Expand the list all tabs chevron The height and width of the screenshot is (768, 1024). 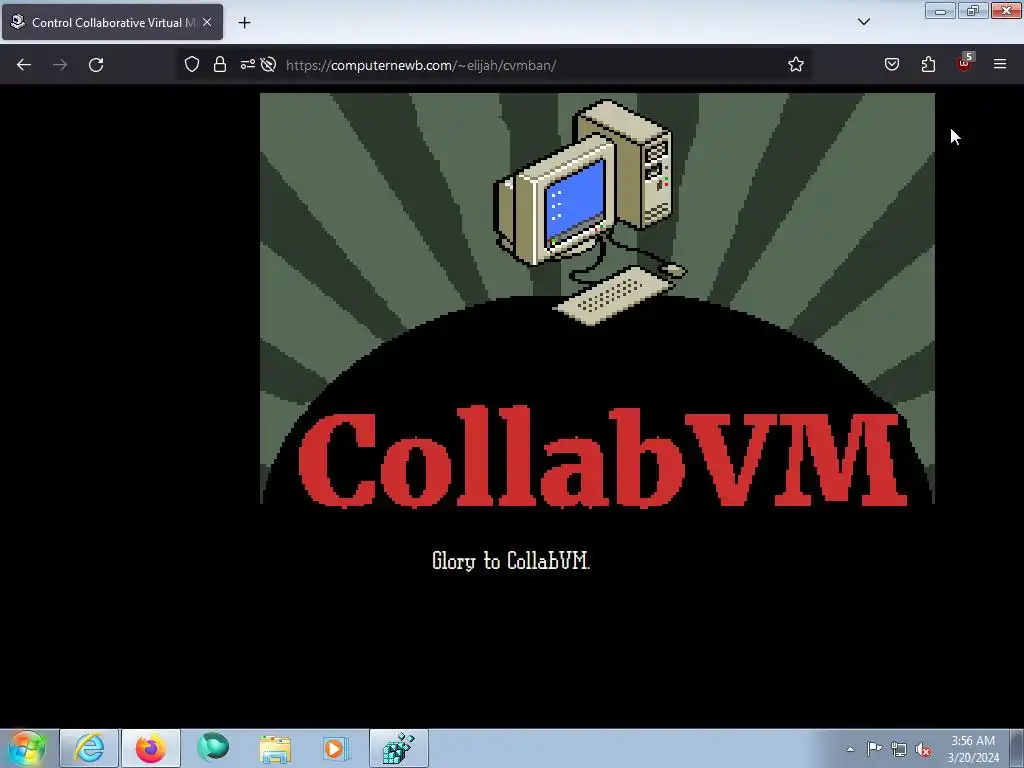click(863, 22)
